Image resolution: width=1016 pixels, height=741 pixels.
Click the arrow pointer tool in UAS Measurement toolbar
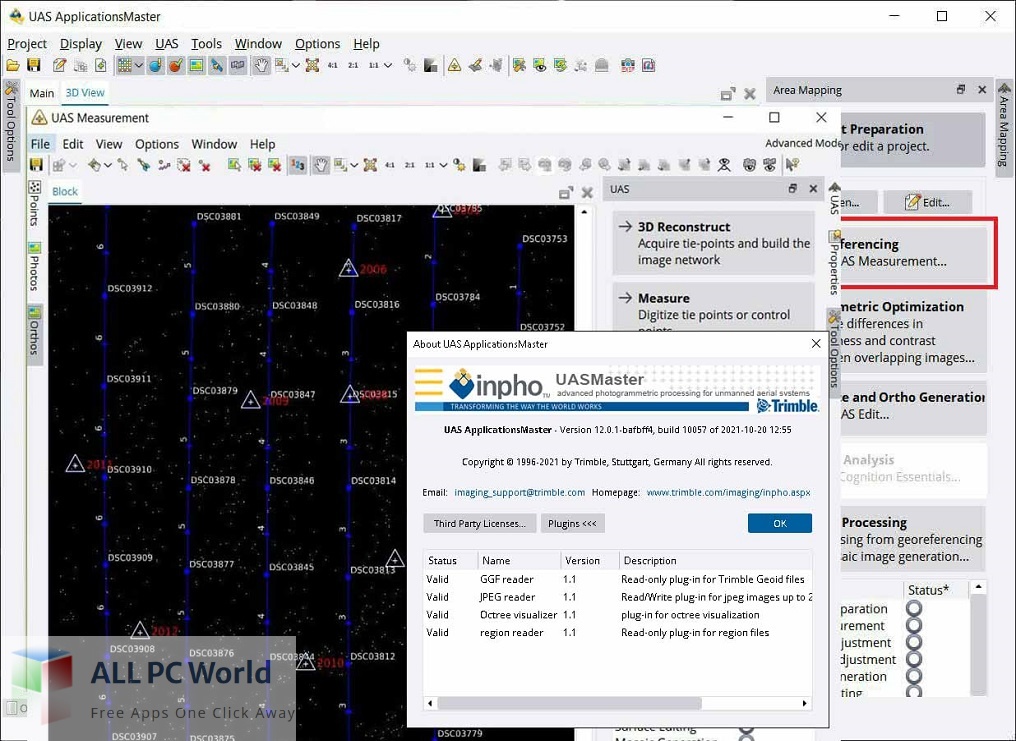pyautogui.click(x=122, y=165)
